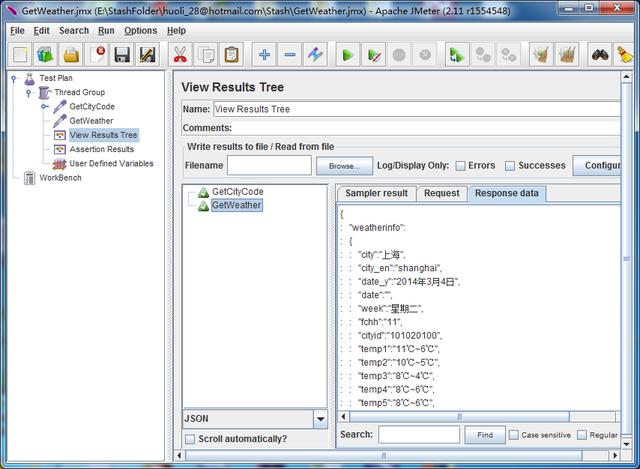Open the JSON renderer dropdown

click(320, 419)
